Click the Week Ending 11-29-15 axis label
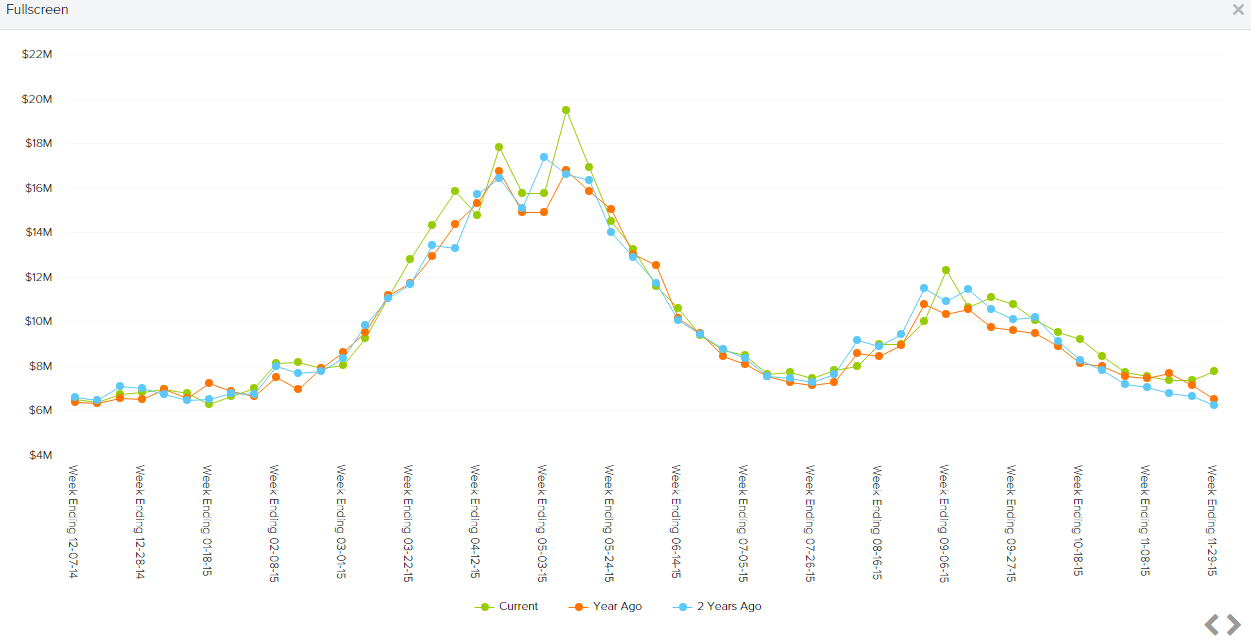 pyautogui.click(x=1211, y=520)
